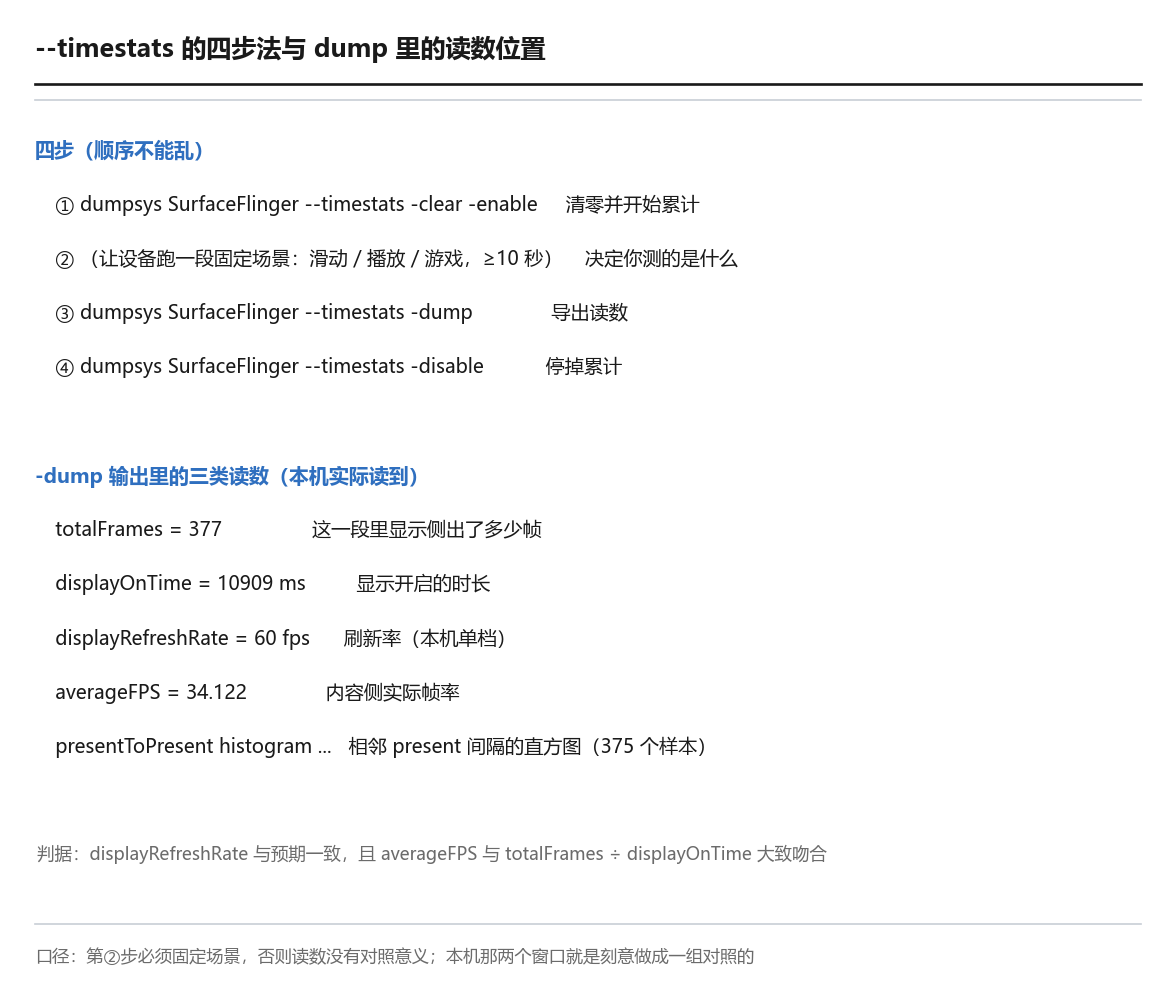Click the value 'displayRefreshRate = 60 fps'
The image size is (1175, 996).
point(183,638)
